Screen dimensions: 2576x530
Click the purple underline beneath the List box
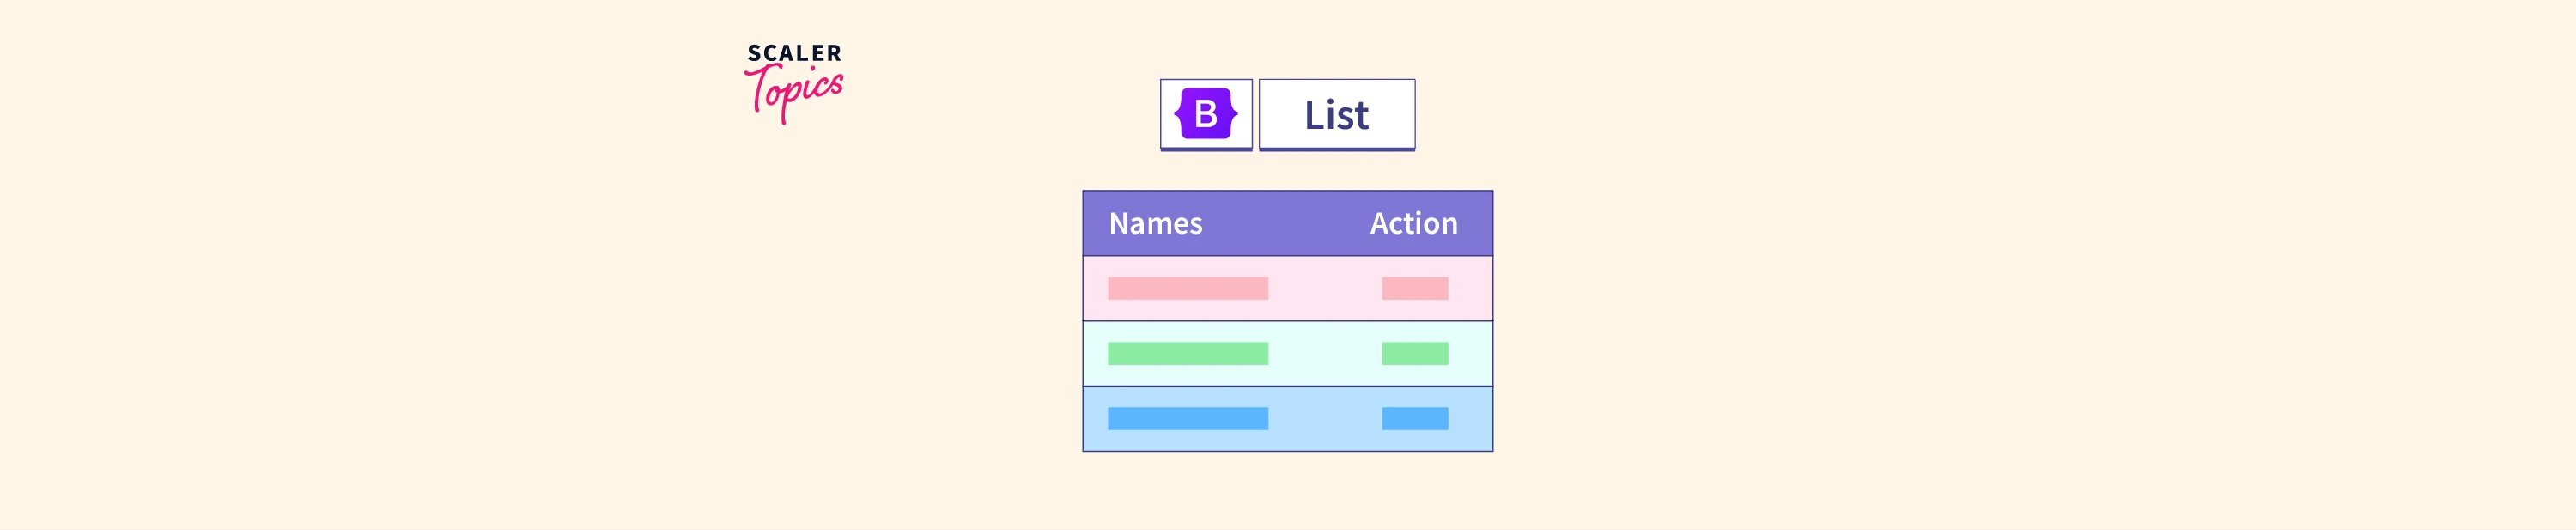click(x=1336, y=149)
